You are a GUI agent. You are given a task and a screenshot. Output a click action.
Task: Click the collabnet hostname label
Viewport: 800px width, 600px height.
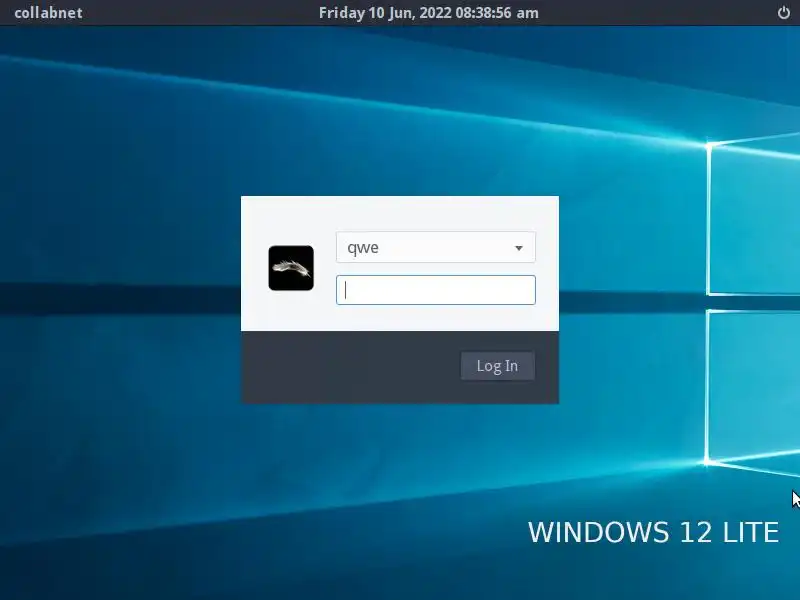point(48,13)
